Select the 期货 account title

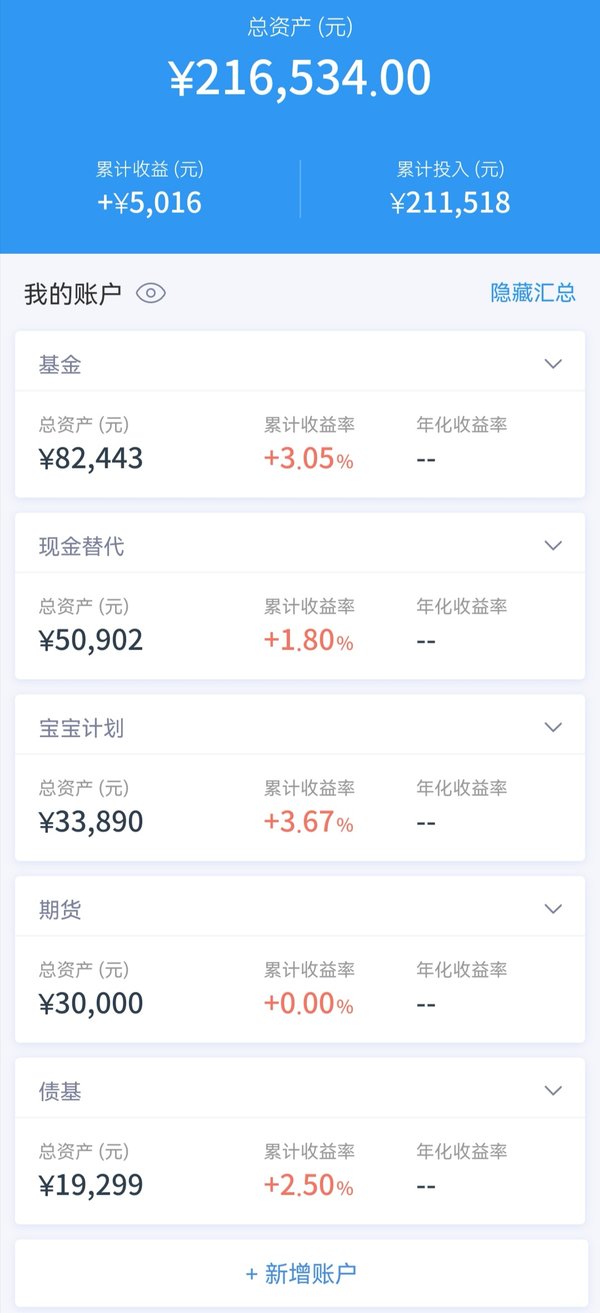(x=60, y=910)
